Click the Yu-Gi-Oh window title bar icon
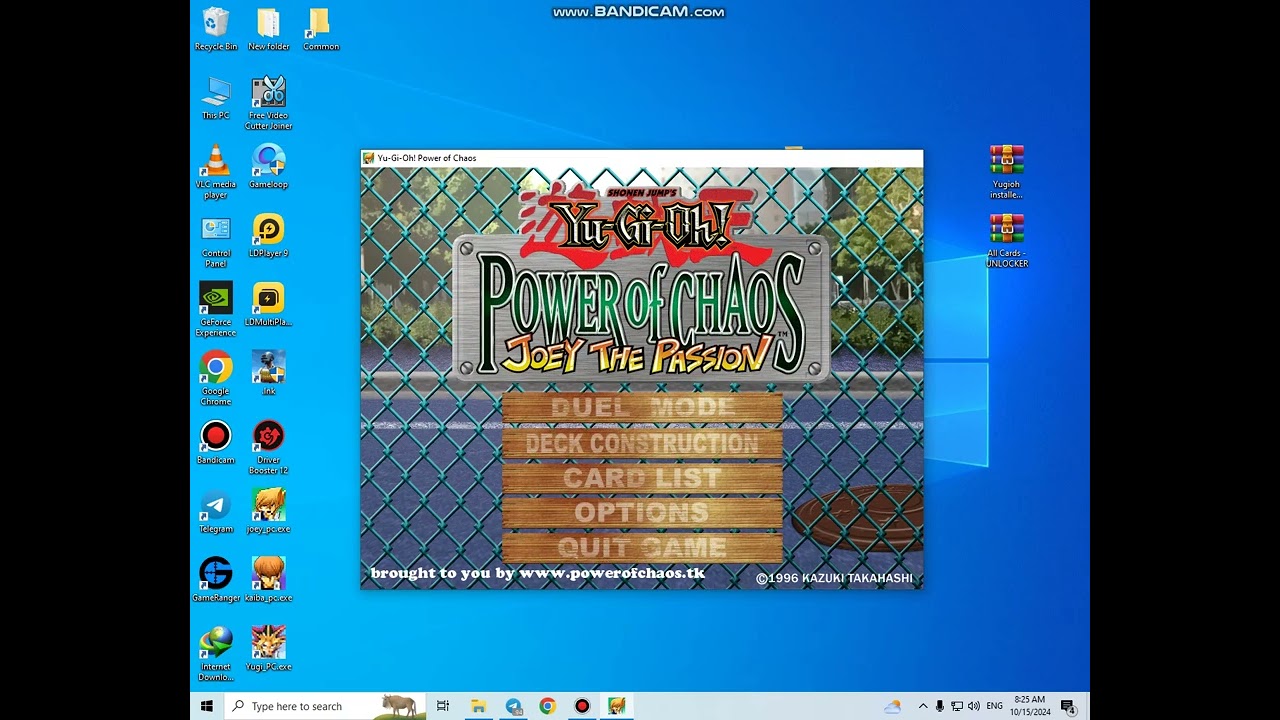 [369, 158]
